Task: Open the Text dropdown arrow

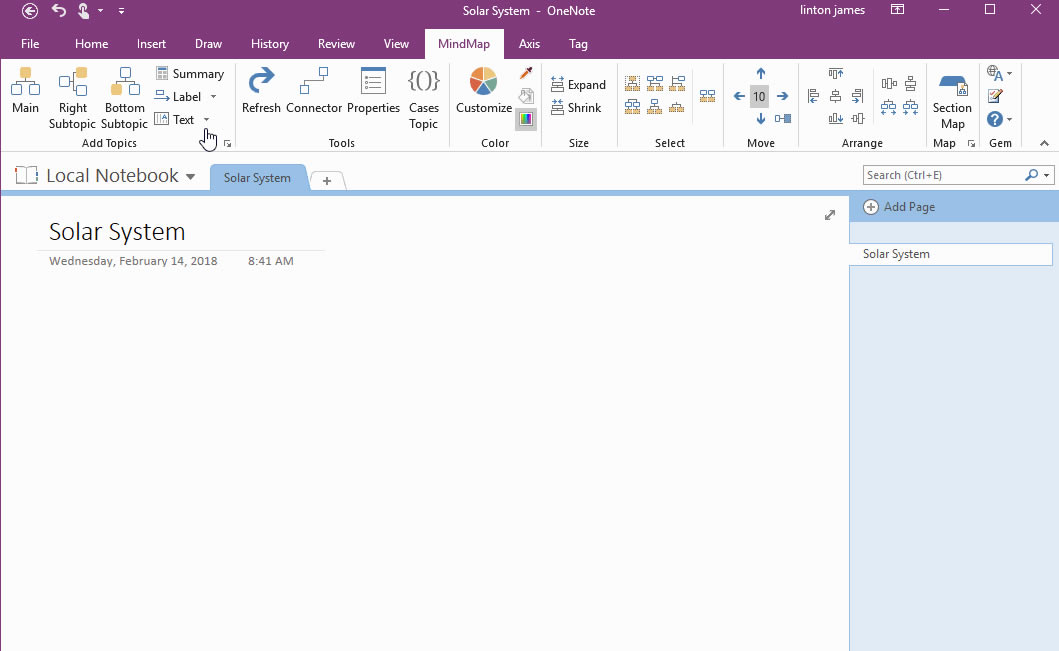Action: tap(207, 119)
